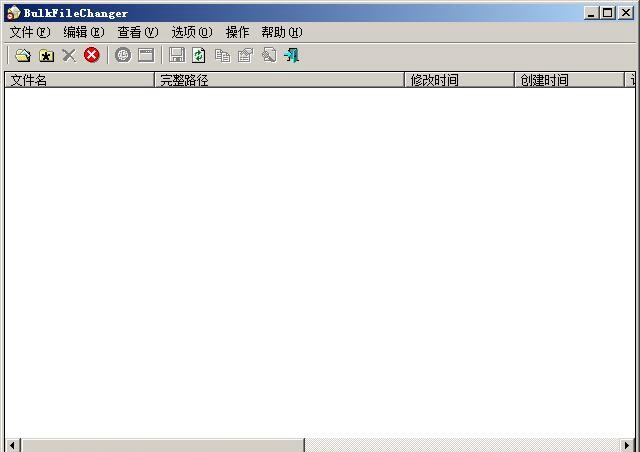The width and height of the screenshot is (640, 452).
Task: Click the green refresh icon
Action: tap(199, 55)
